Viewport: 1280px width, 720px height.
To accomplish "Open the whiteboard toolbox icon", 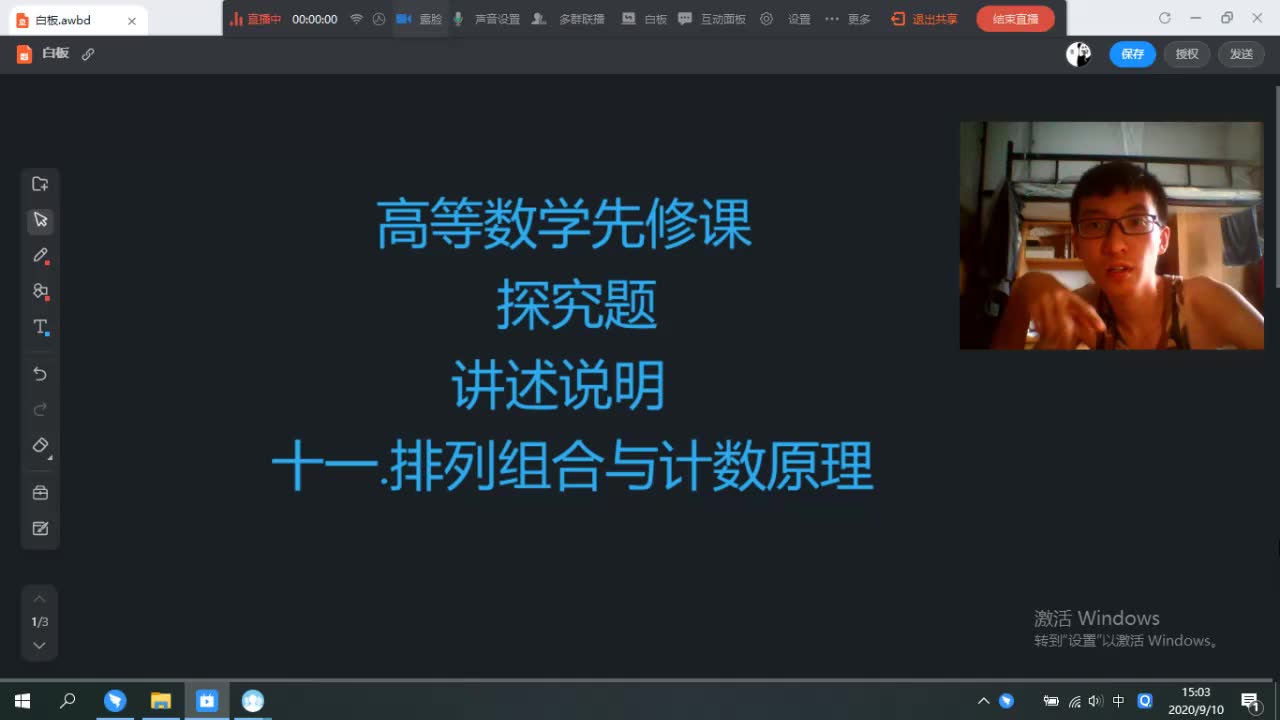I will [40, 492].
